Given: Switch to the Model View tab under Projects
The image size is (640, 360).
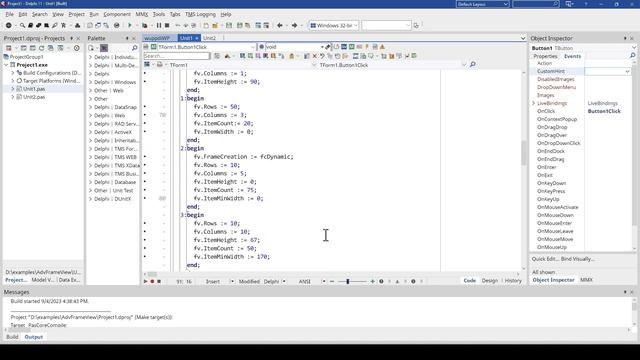Looking at the screenshot, I should [42, 280].
